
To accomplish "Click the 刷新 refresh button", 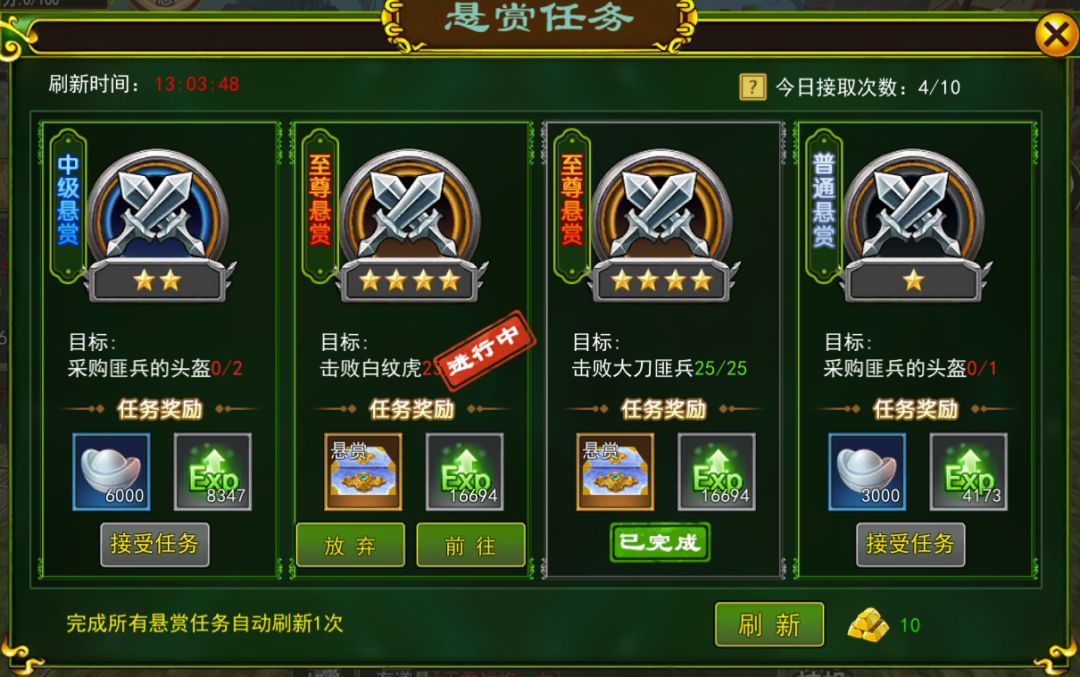I will tap(769, 625).
